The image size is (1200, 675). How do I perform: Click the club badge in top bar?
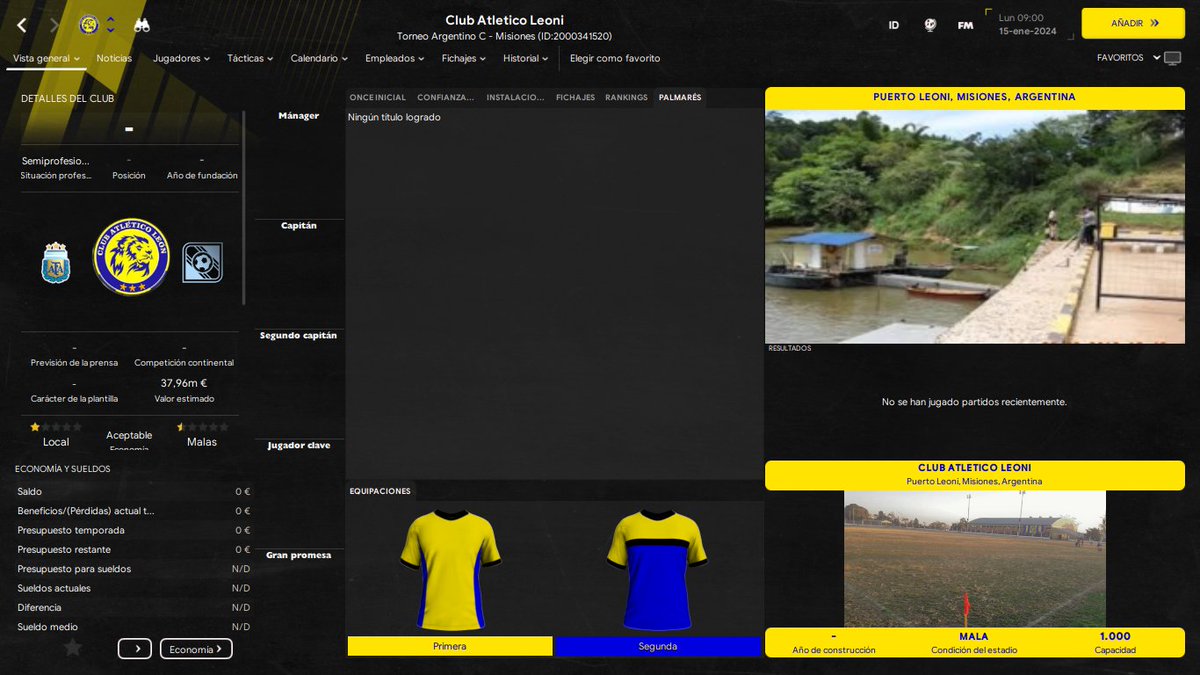89,24
